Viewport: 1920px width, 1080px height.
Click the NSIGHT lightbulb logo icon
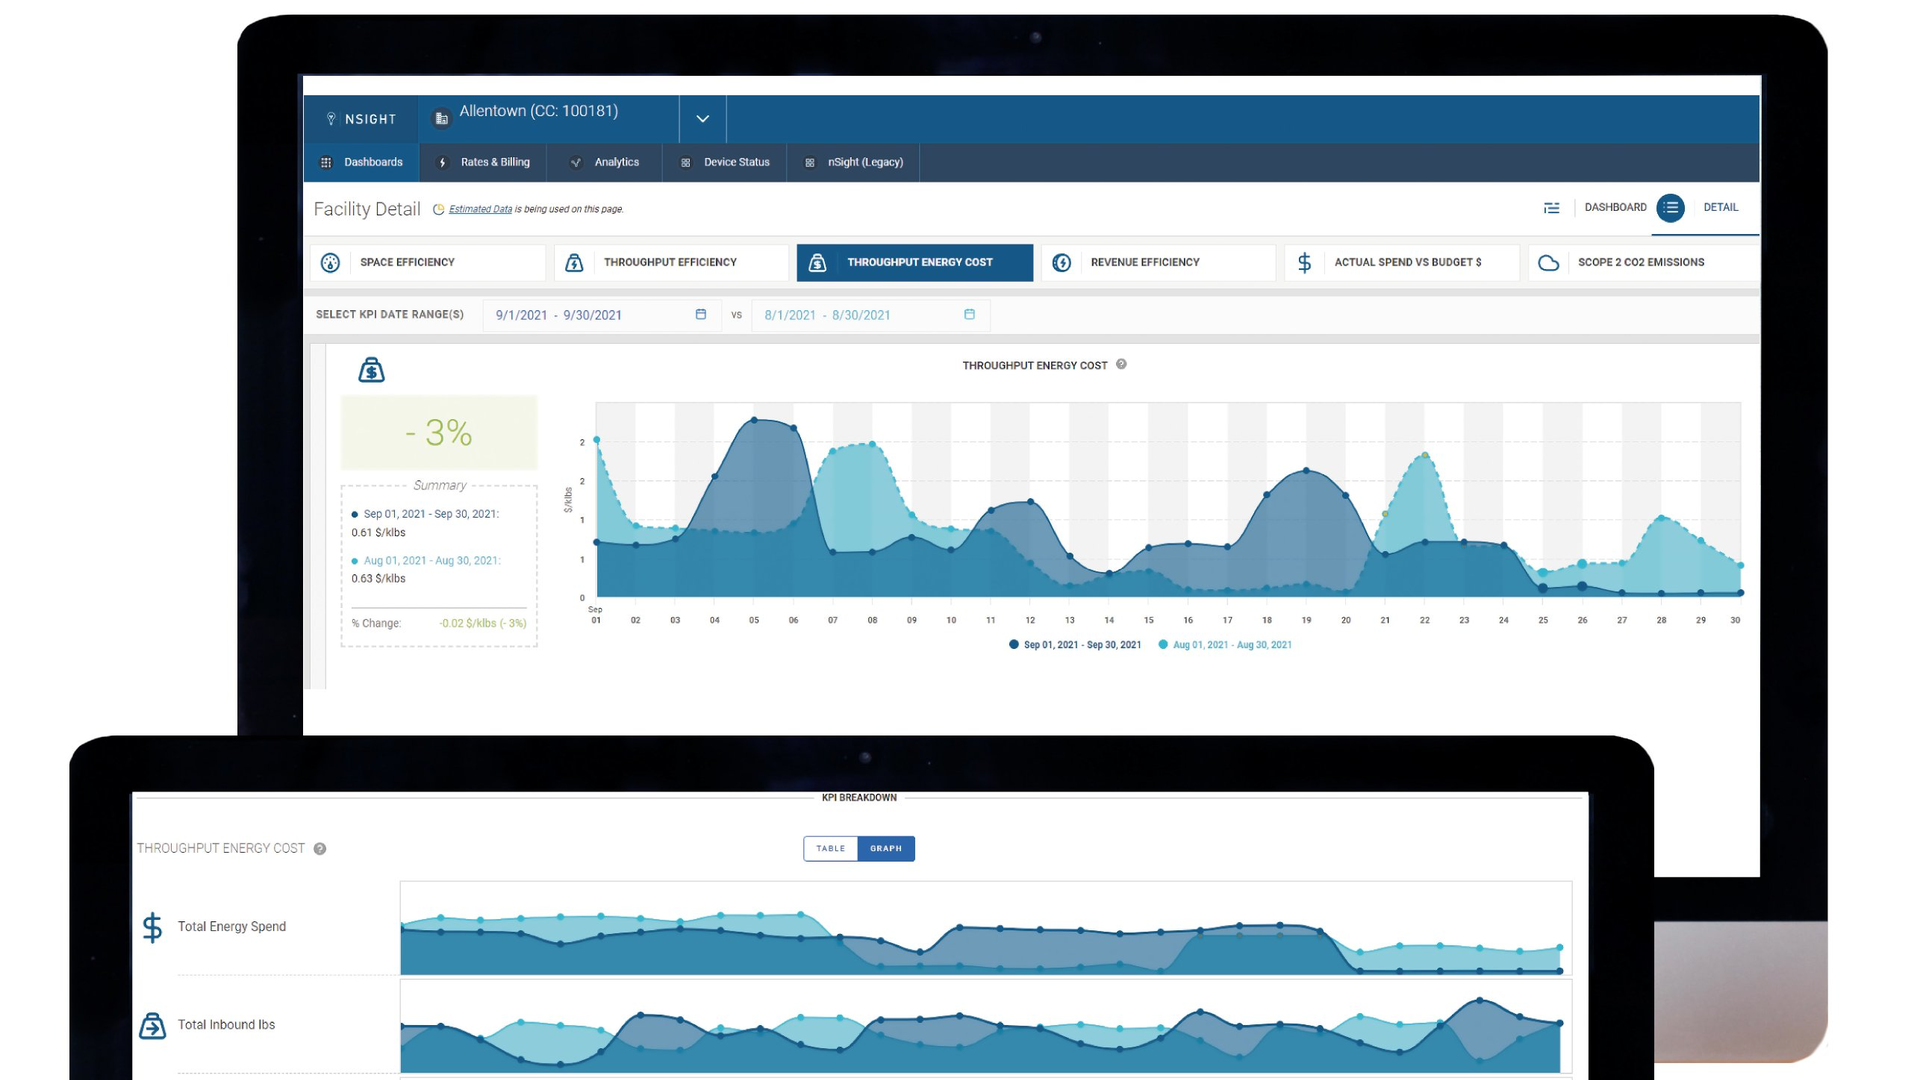click(x=331, y=118)
